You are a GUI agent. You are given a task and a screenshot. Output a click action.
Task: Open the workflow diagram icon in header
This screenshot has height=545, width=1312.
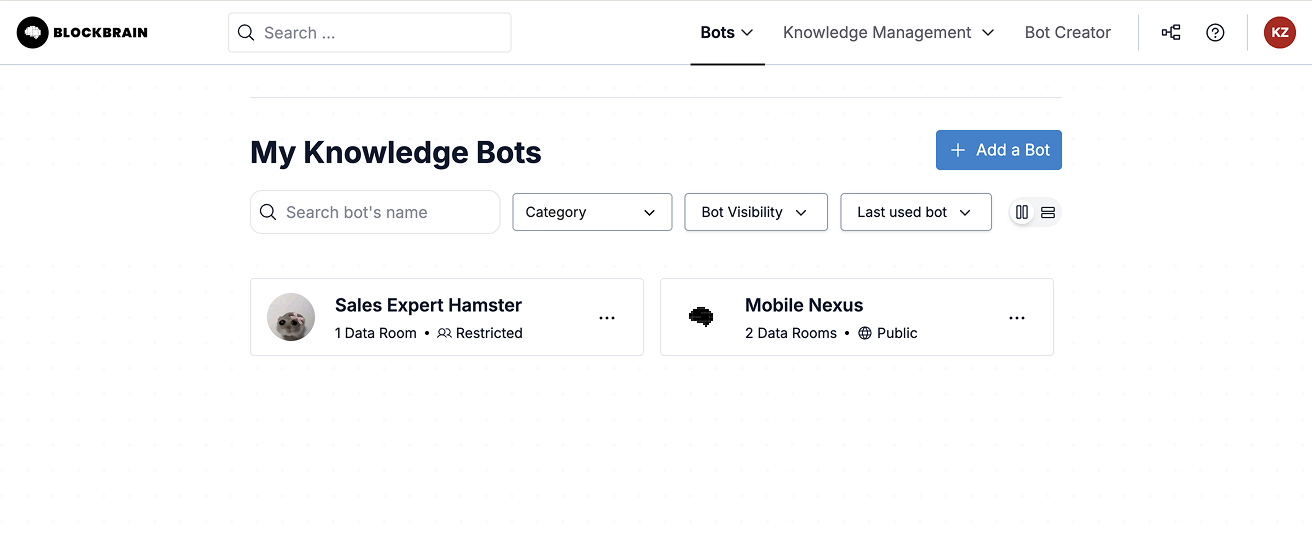pos(1171,33)
